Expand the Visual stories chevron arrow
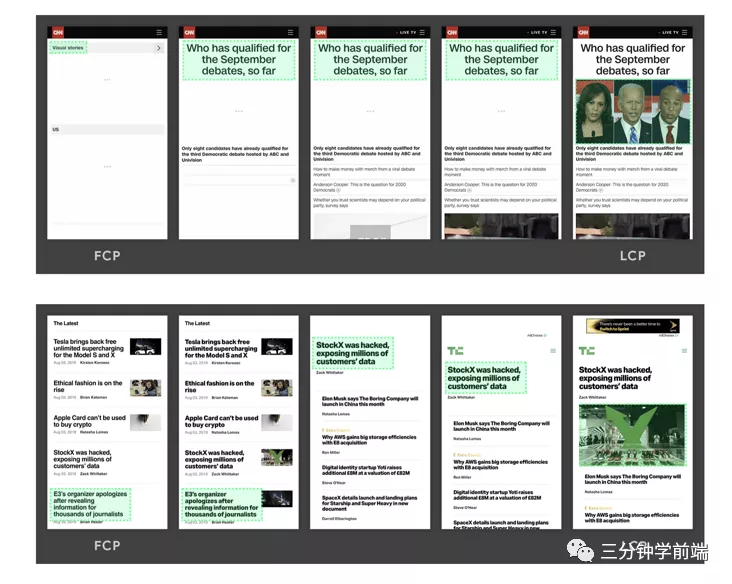This screenshot has width=732, height=584. pos(159,48)
